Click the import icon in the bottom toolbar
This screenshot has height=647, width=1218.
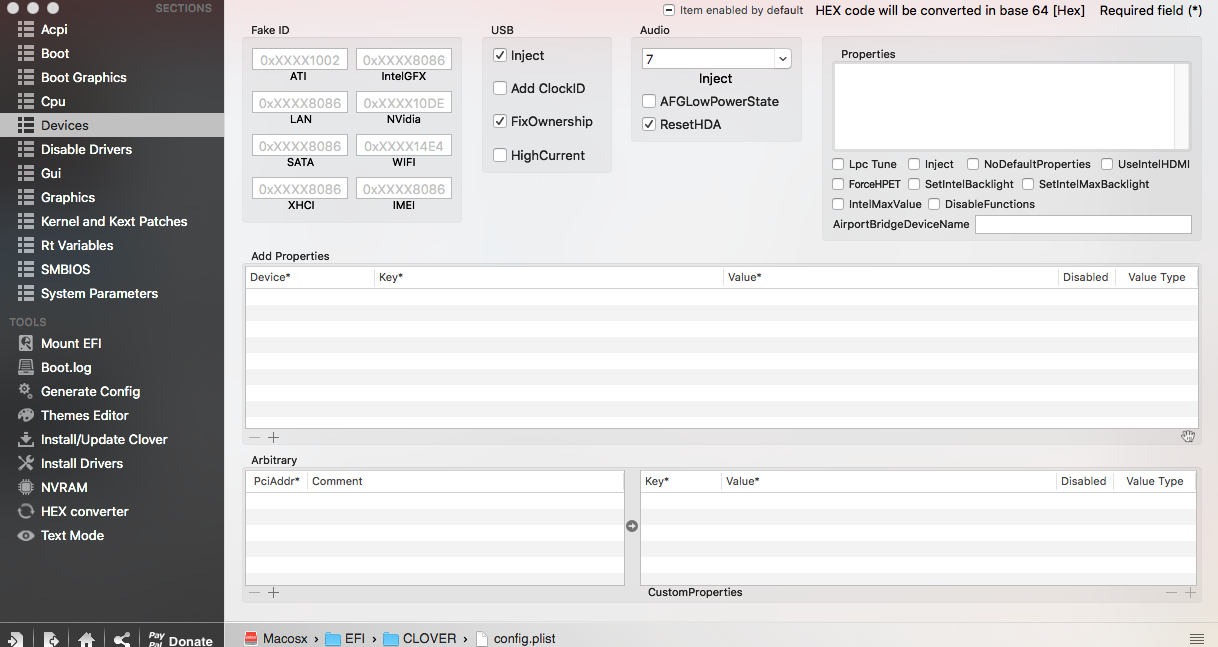pyautogui.click(x=16, y=639)
